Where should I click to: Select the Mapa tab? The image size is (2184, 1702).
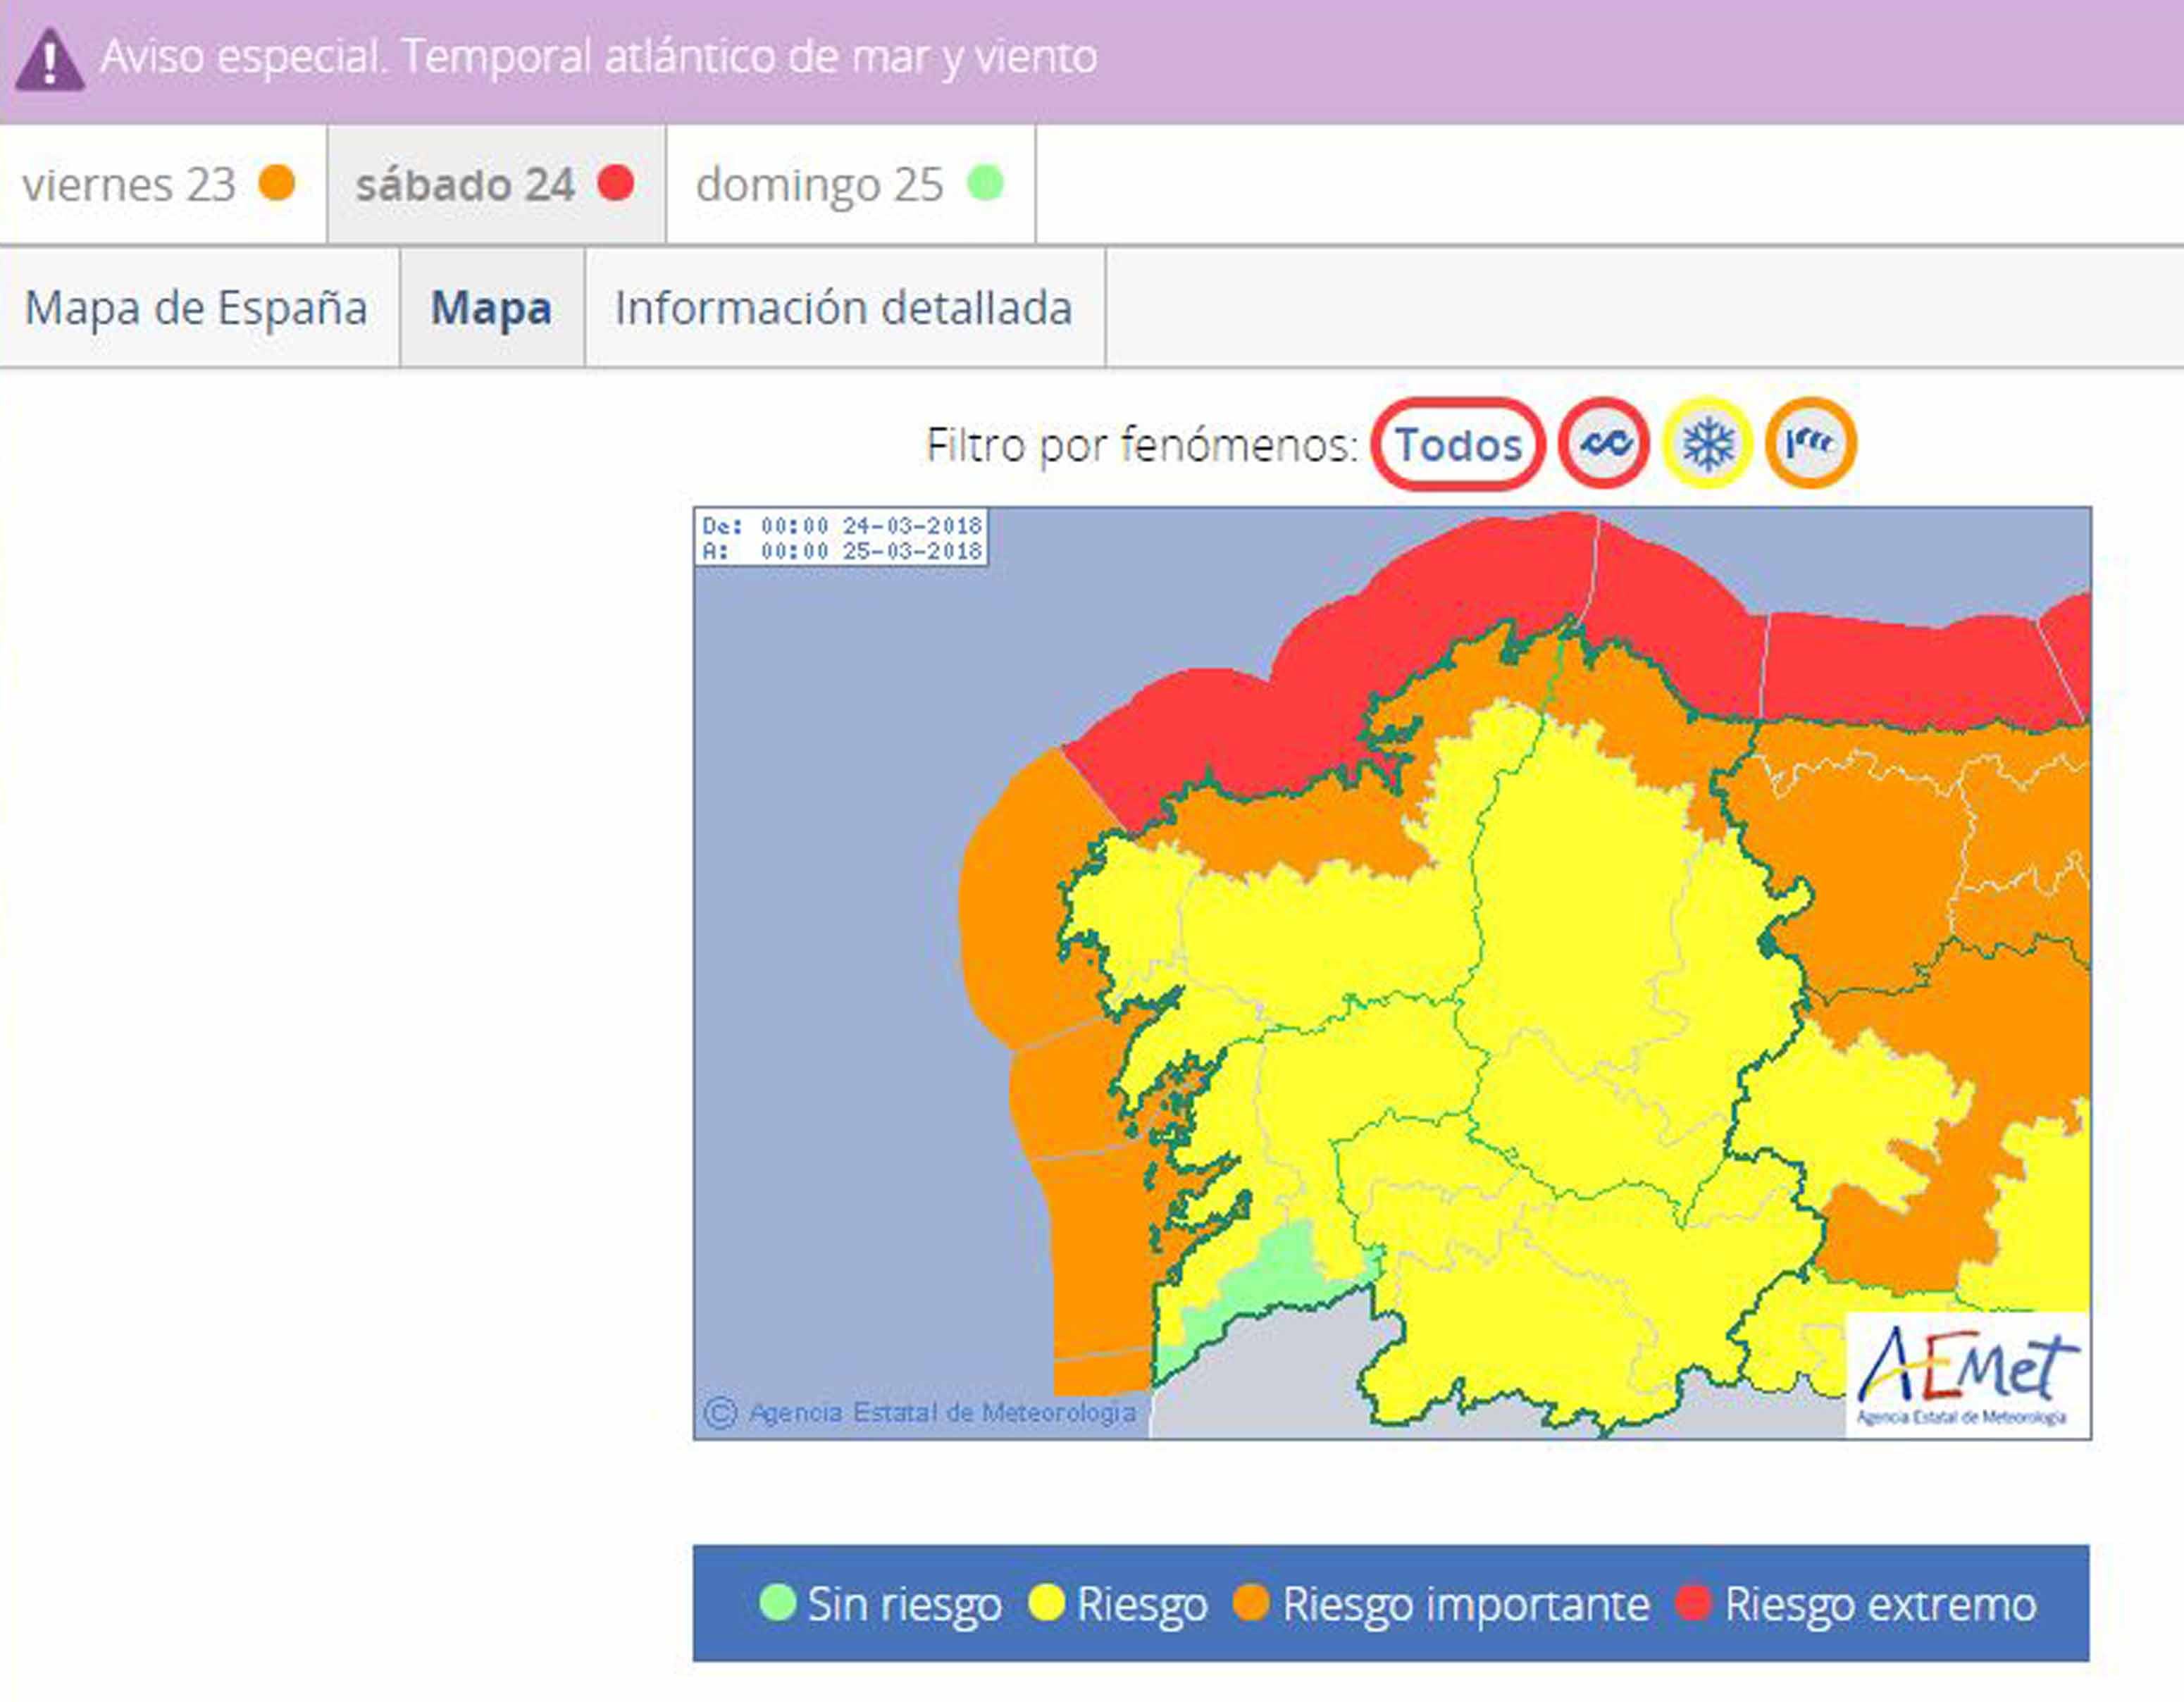[491, 308]
